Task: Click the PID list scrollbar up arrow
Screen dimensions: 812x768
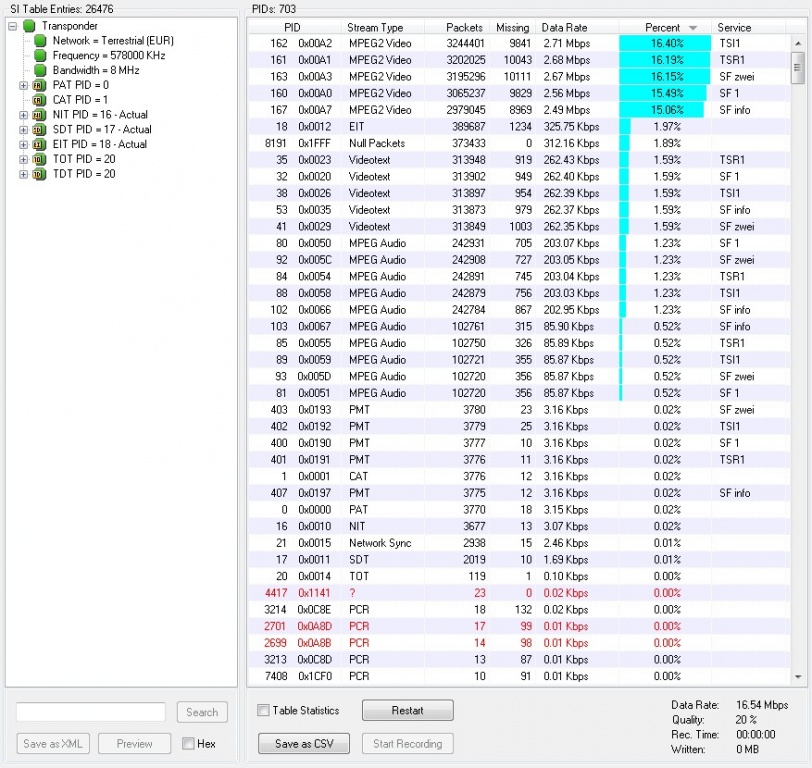Action: pyautogui.click(x=798, y=44)
